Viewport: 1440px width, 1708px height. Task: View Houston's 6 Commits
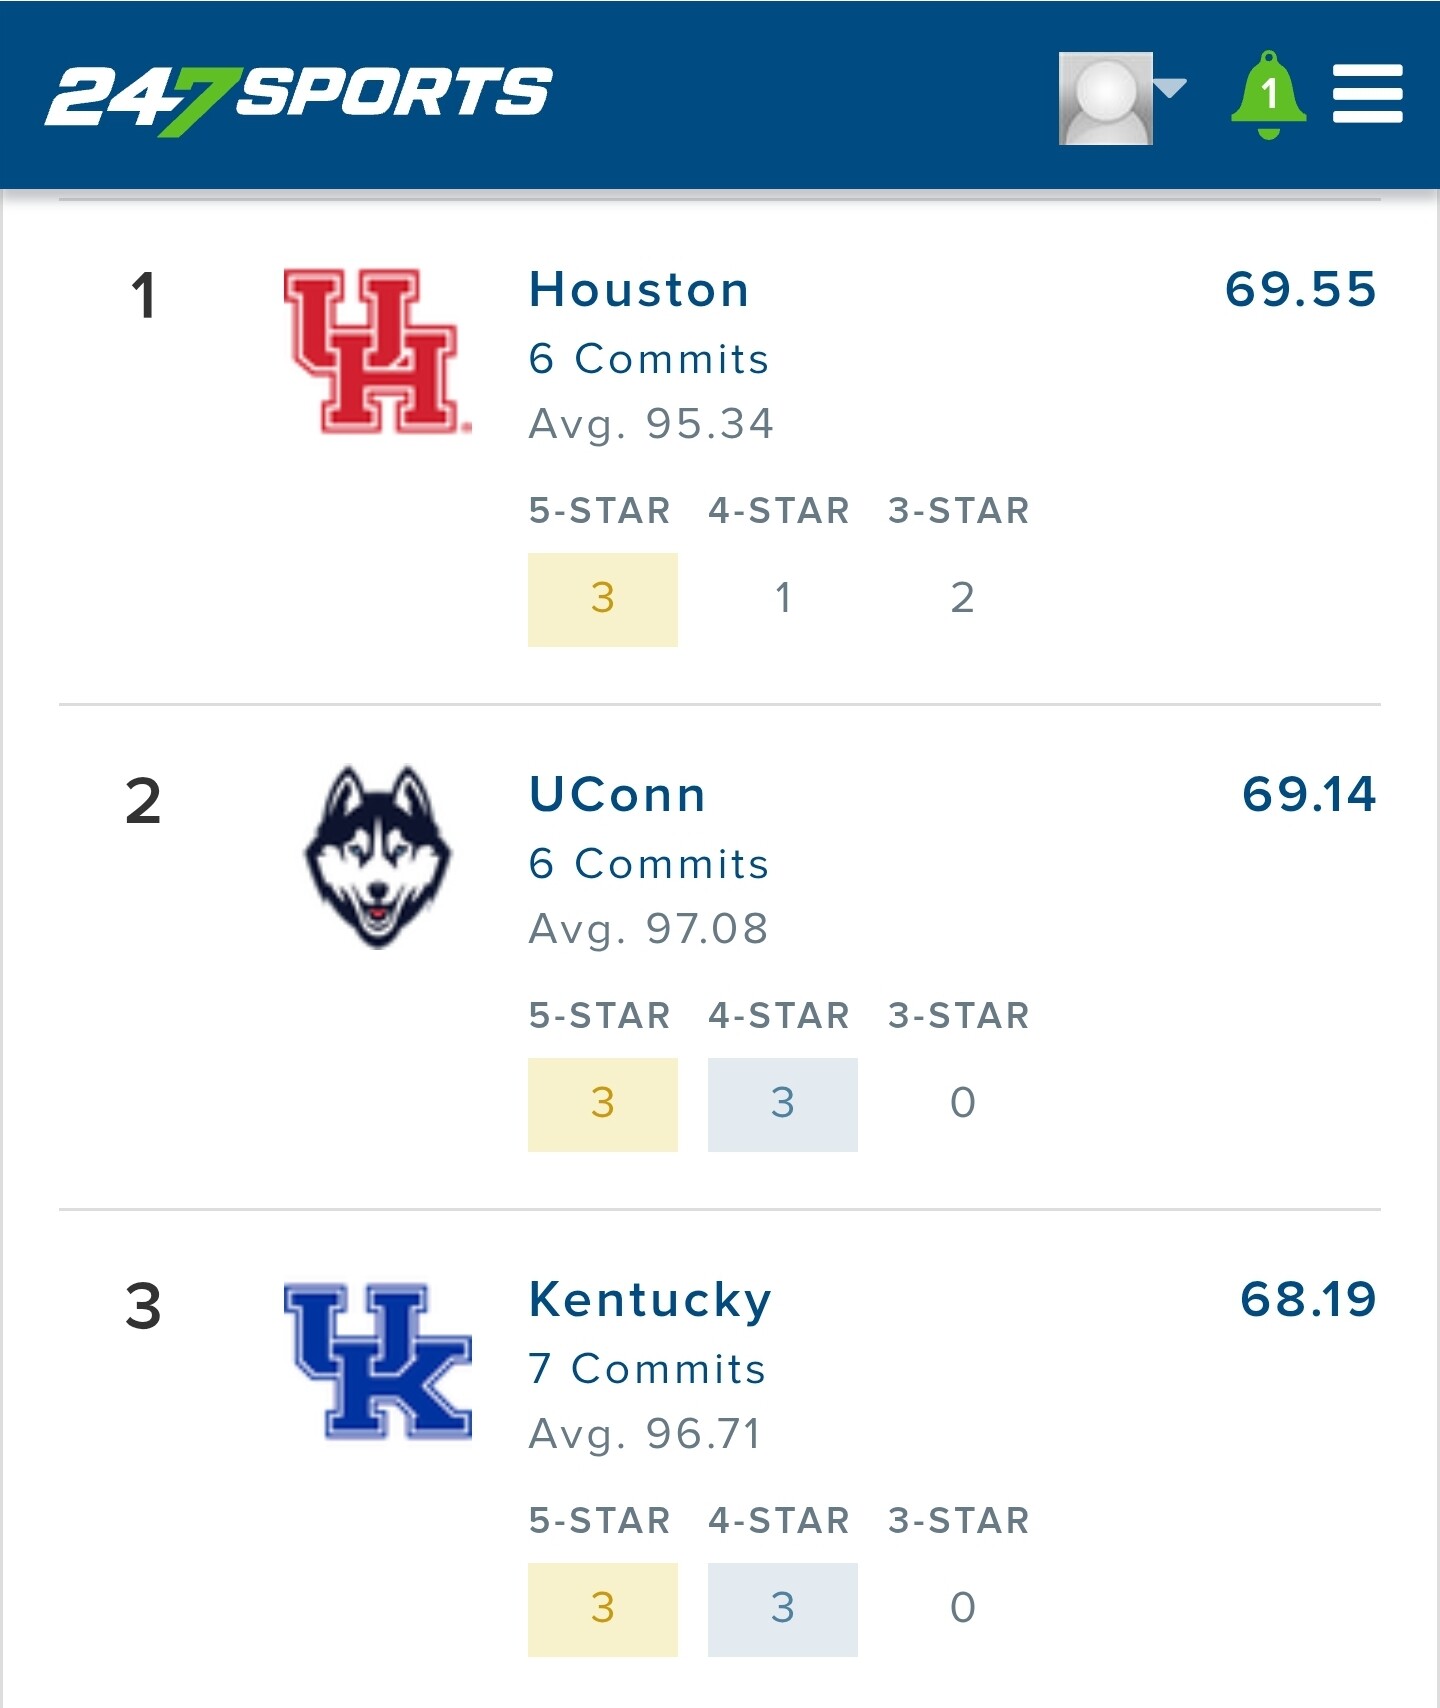tap(649, 359)
